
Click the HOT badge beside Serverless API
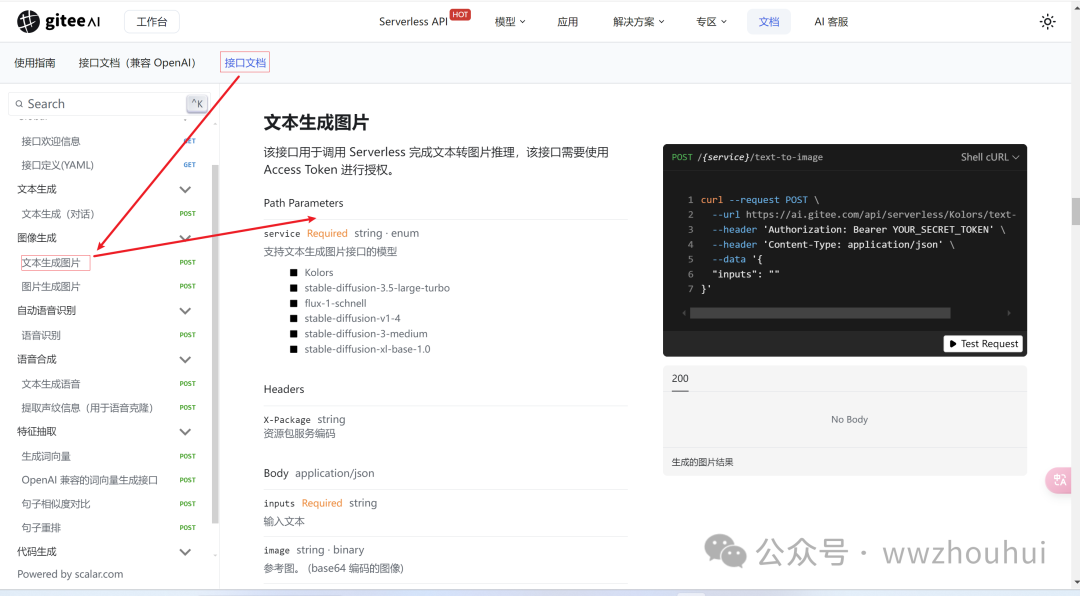pyautogui.click(x=460, y=14)
